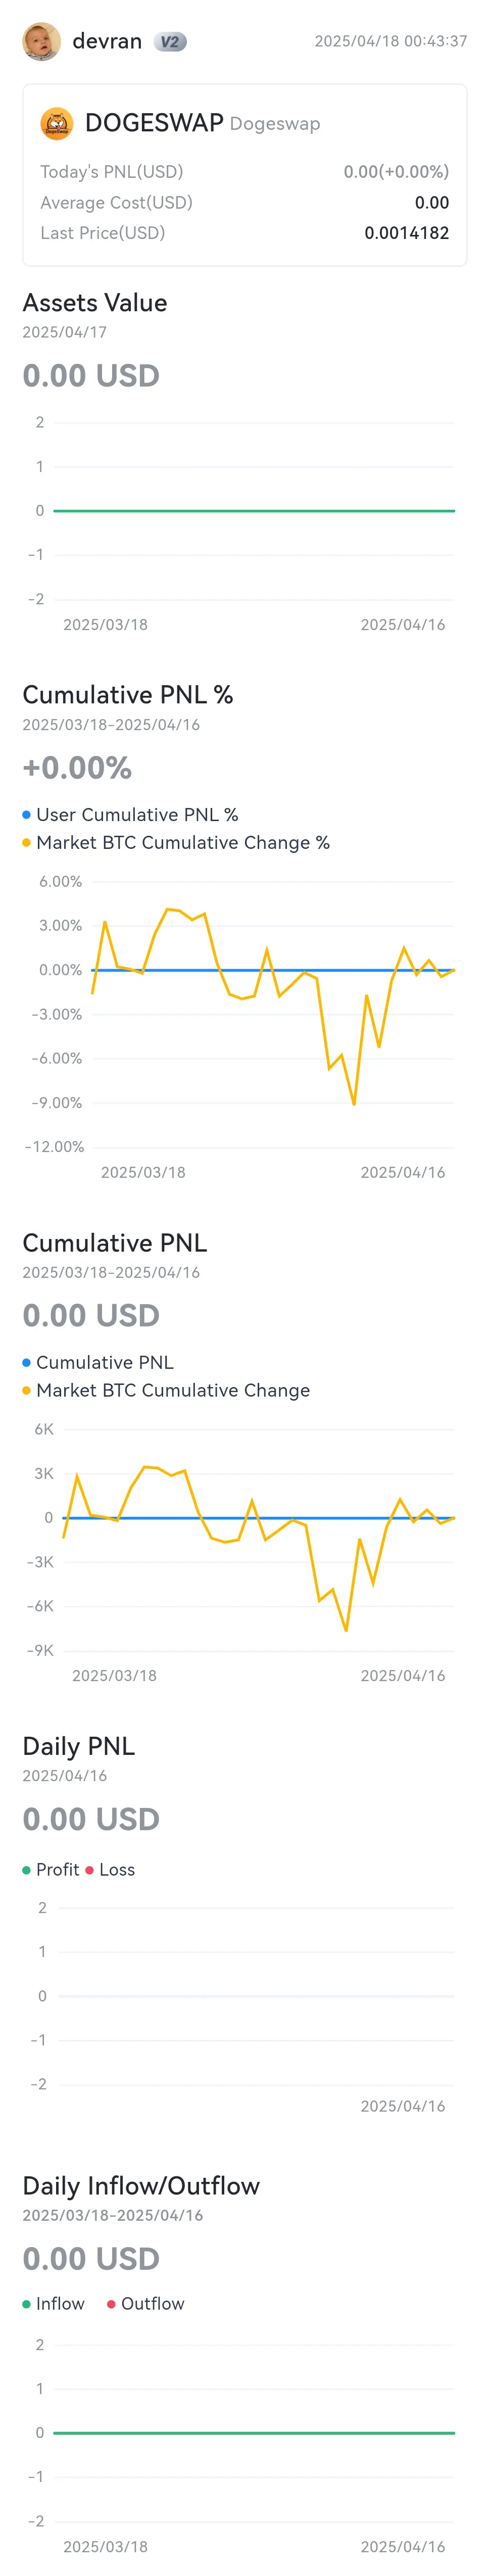Toggle the Cumulative PNL blue legend
This screenshot has height=2576, width=490.
pyautogui.click(x=98, y=1362)
